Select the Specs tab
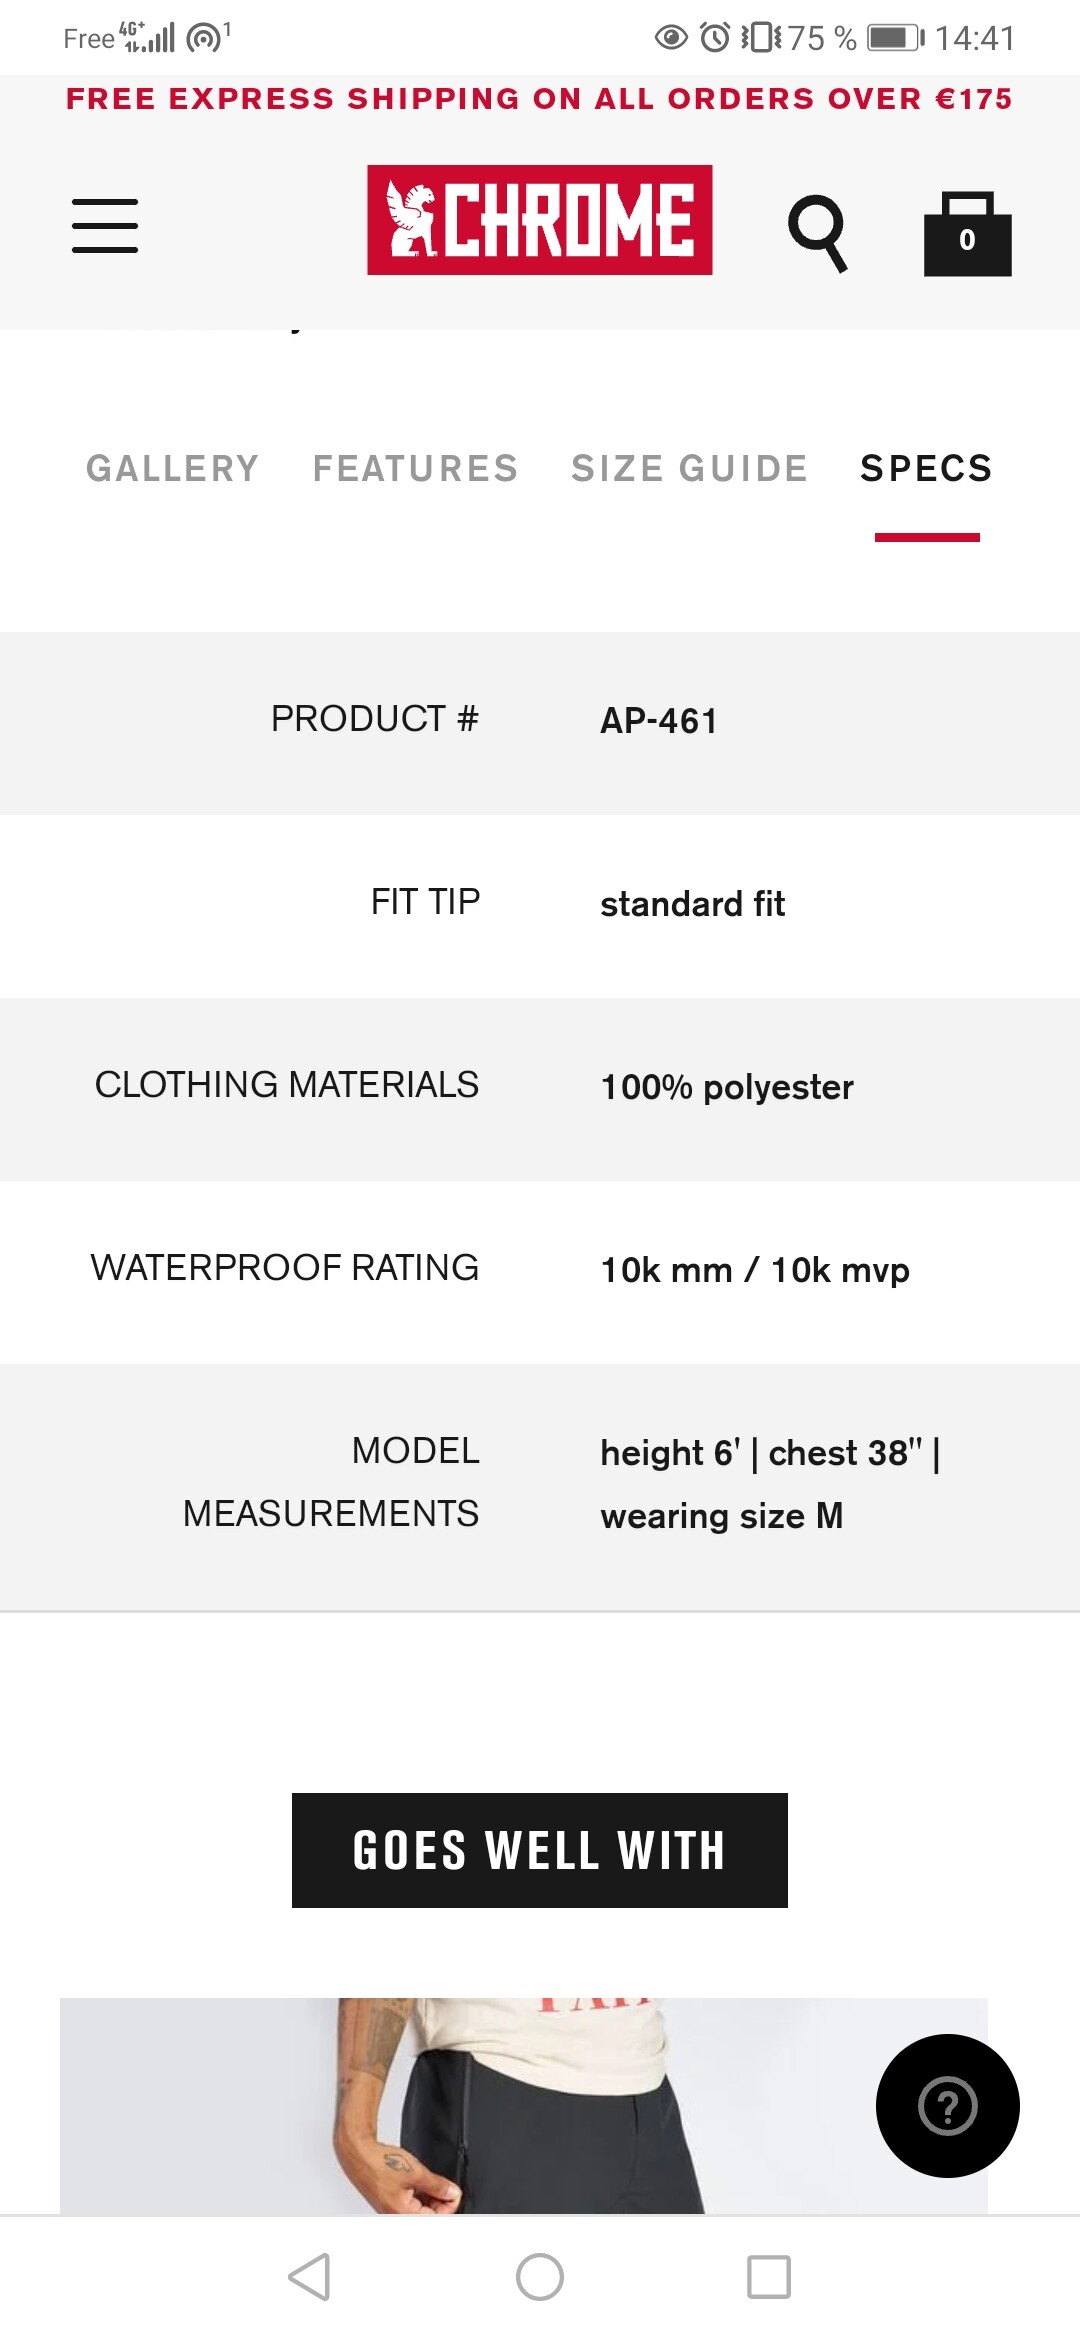The image size is (1080, 2340). pyautogui.click(x=926, y=468)
